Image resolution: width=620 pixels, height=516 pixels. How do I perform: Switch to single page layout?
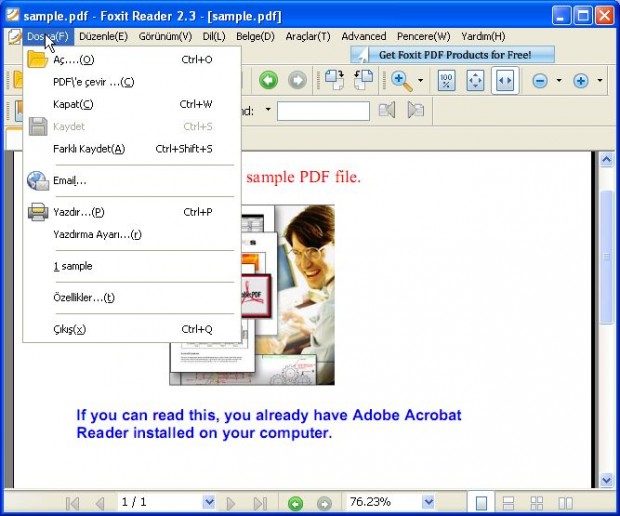coord(481,503)
